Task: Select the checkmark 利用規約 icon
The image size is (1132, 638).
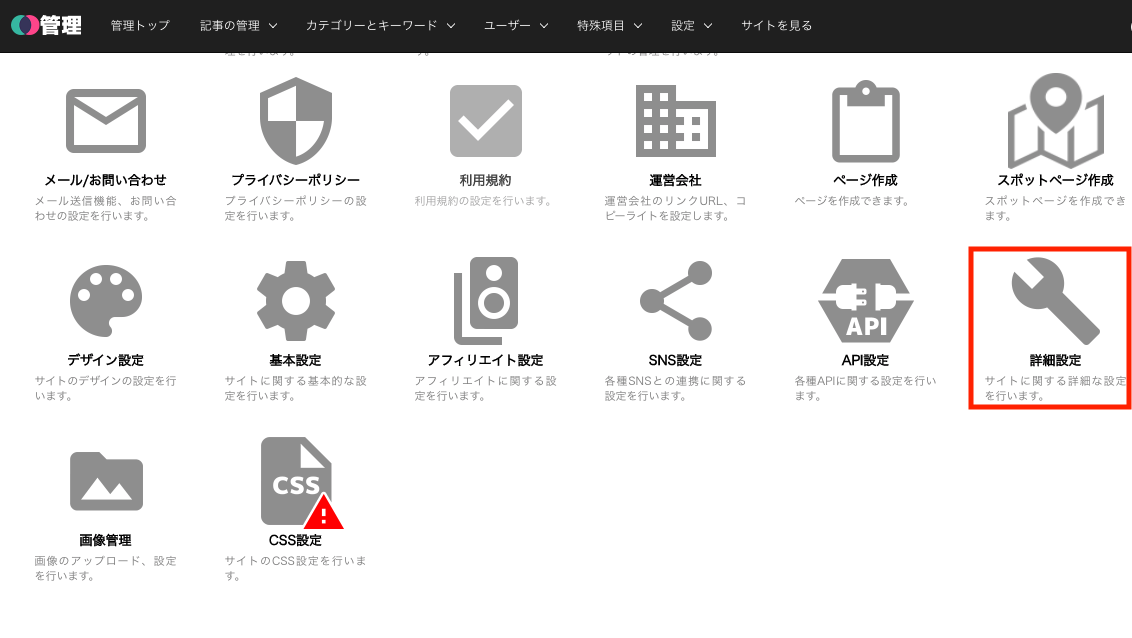Action: click(x=485, y=121)
